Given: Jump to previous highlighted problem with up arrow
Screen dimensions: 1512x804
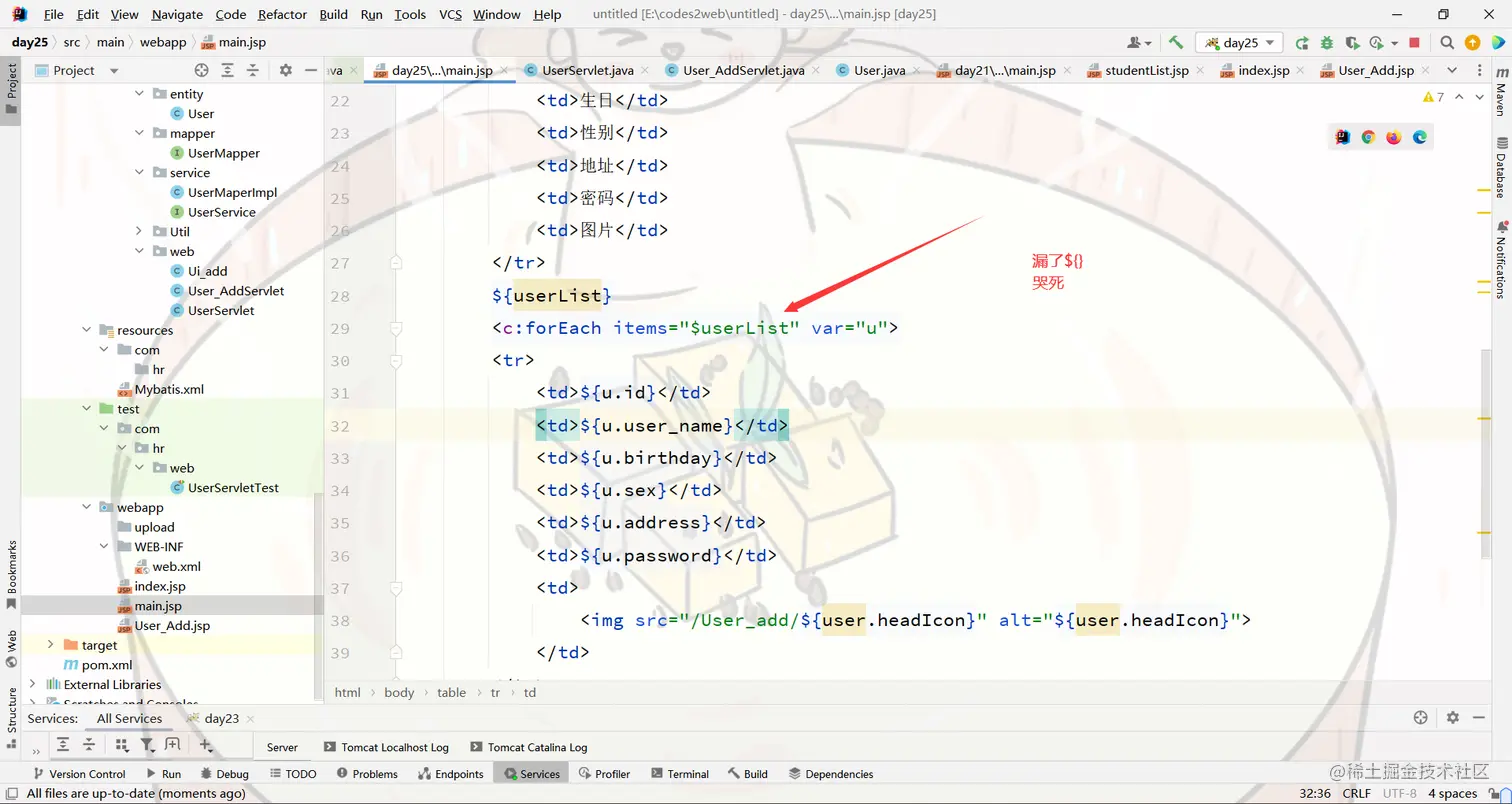Looking at the screenshot, I should [x=1459, y=97].
